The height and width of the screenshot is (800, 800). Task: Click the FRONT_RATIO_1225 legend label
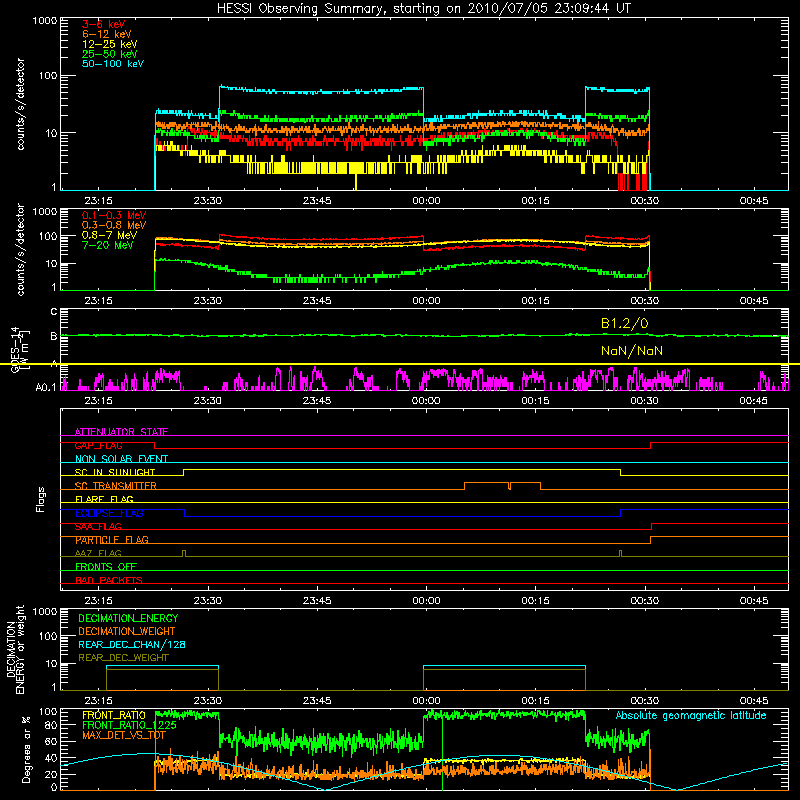pyautogui.click(x=129, y=725)
